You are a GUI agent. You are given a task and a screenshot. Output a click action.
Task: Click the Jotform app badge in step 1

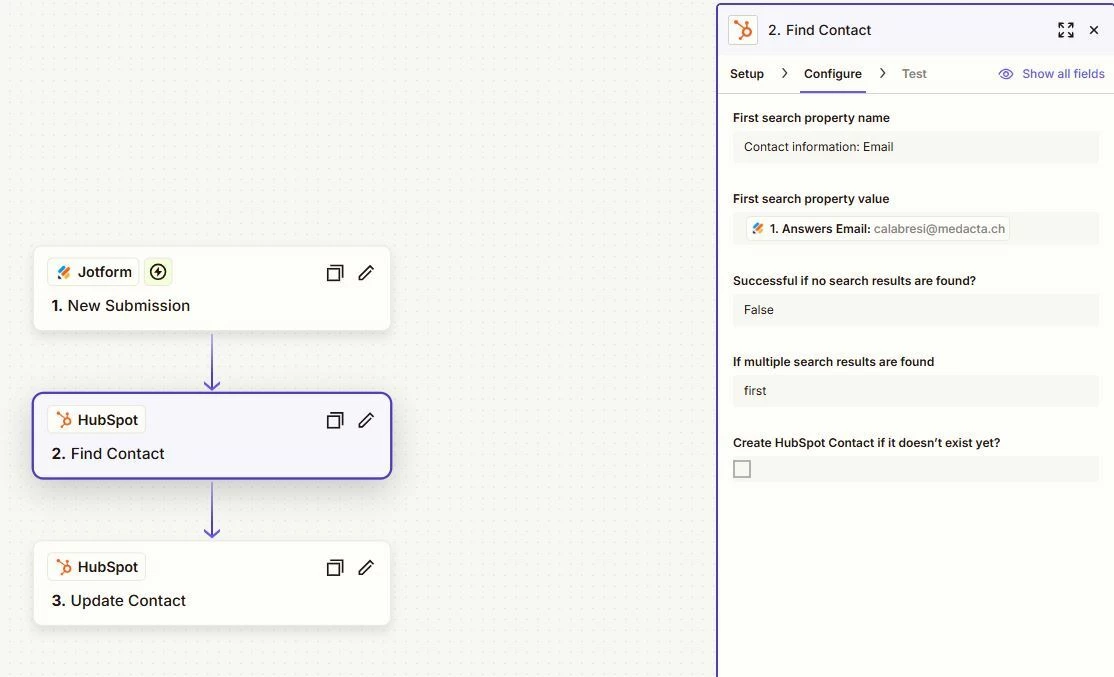[93, 272]
